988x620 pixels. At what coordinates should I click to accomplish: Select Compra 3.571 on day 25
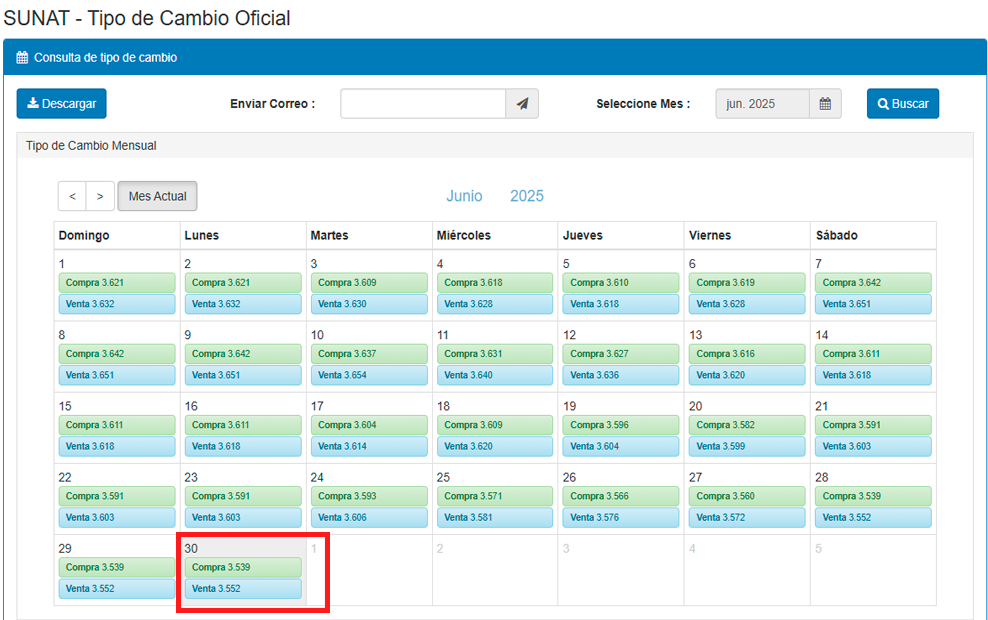tap(495, 496)
